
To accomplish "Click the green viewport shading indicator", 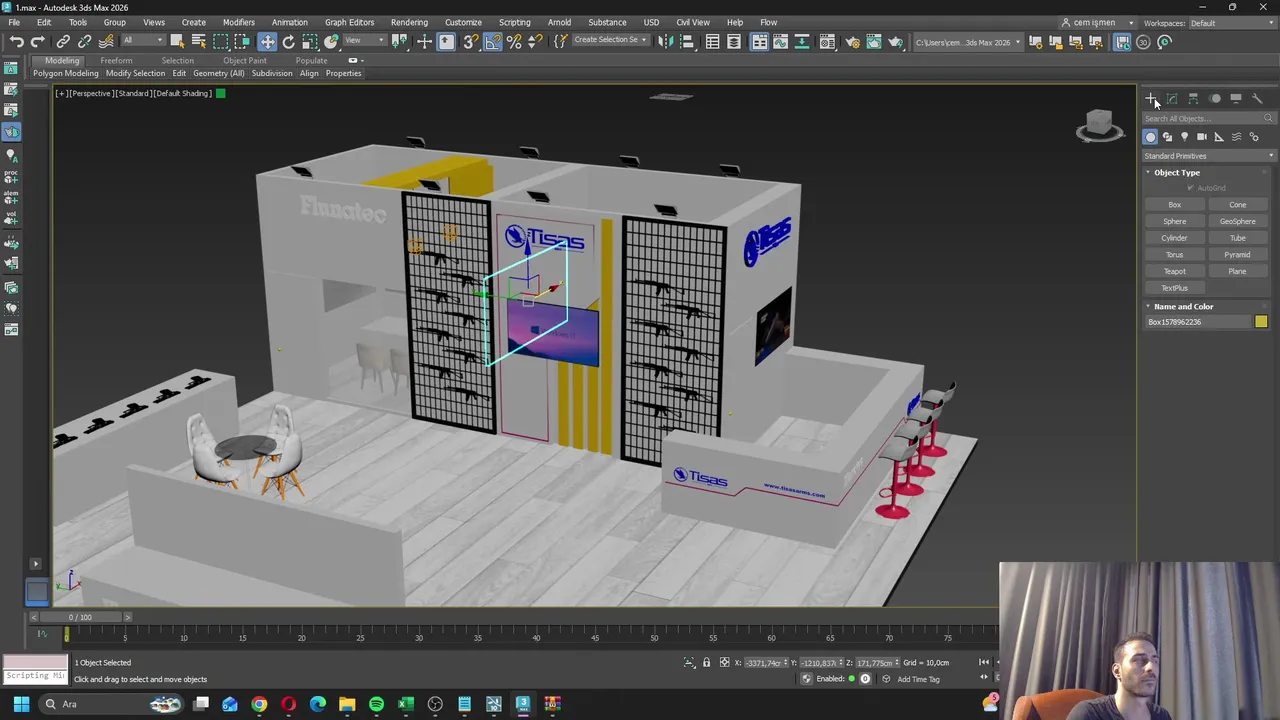I will pos(221,93).
